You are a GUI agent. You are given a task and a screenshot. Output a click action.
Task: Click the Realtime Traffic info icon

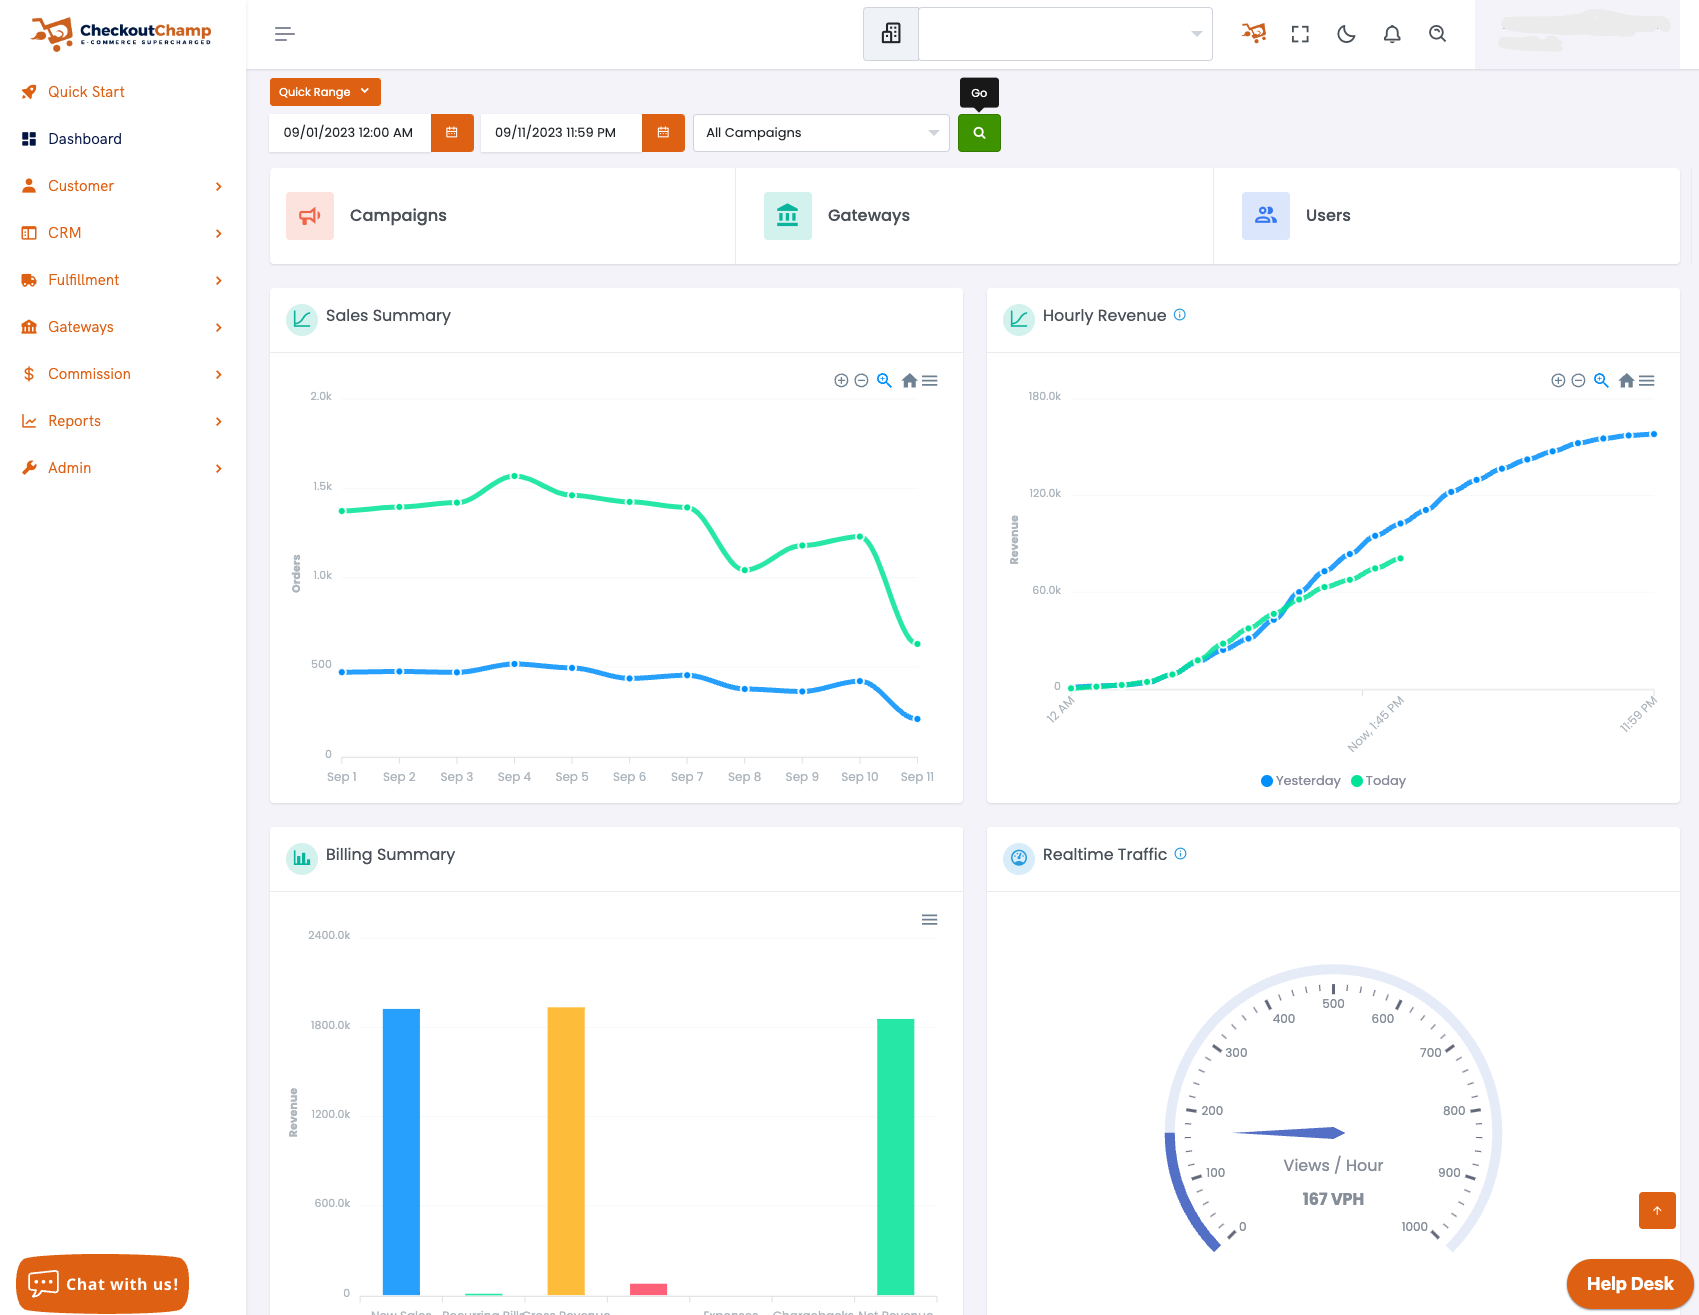pyautogui.click(x=1181, y=854)
